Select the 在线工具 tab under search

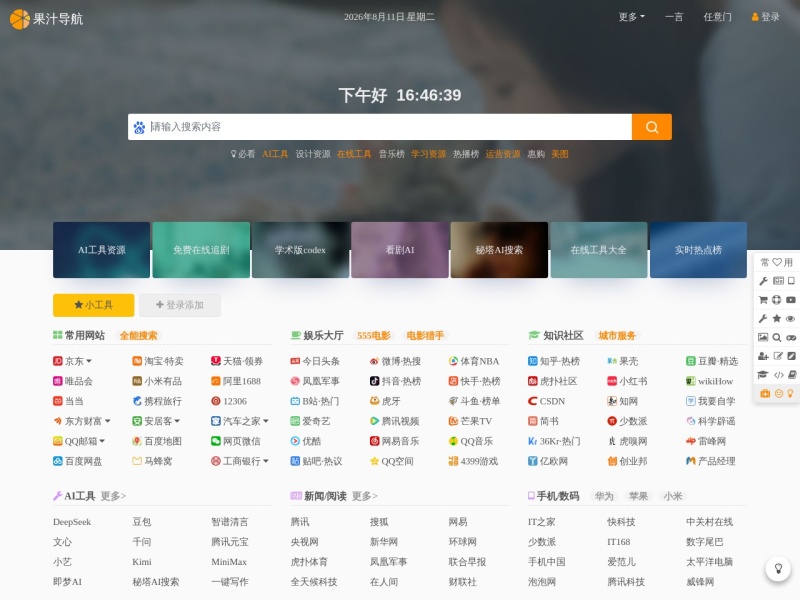(x=354, y=154)
